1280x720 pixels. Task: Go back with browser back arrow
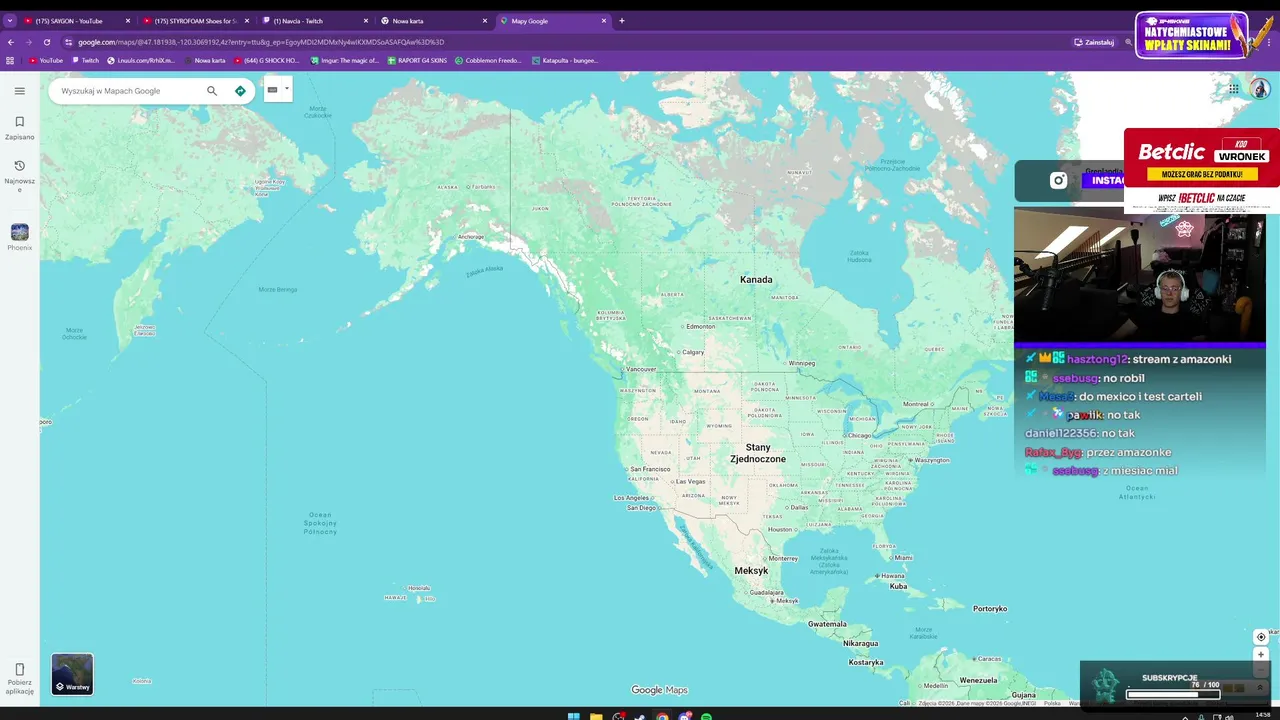pos(11,42)
